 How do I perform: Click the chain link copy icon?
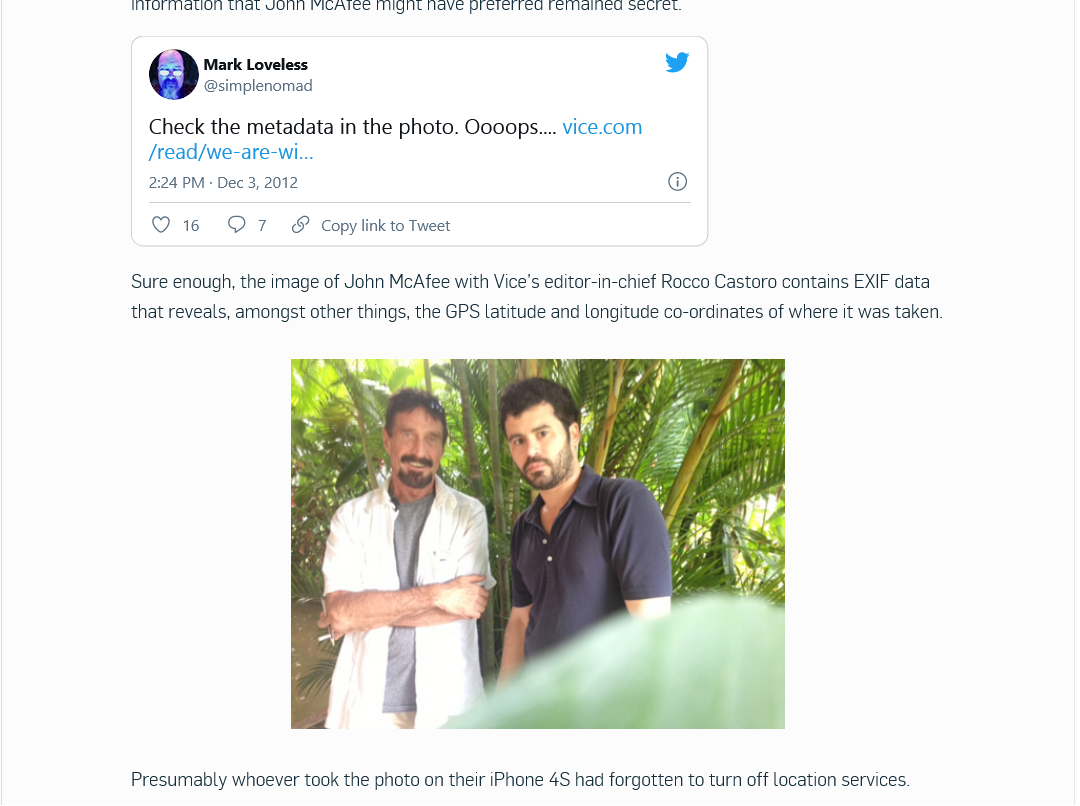pos(300,225)
